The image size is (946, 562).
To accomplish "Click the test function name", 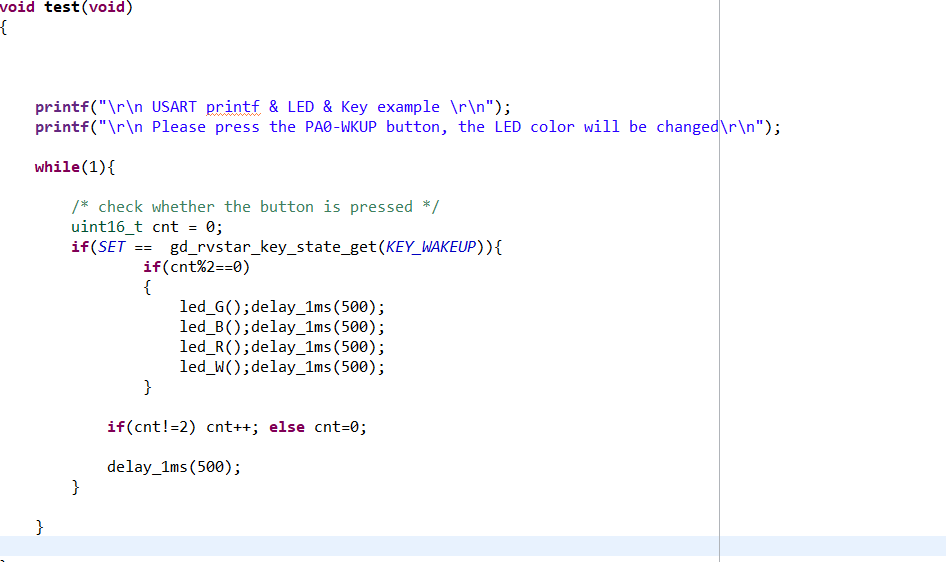I will 62,8.
